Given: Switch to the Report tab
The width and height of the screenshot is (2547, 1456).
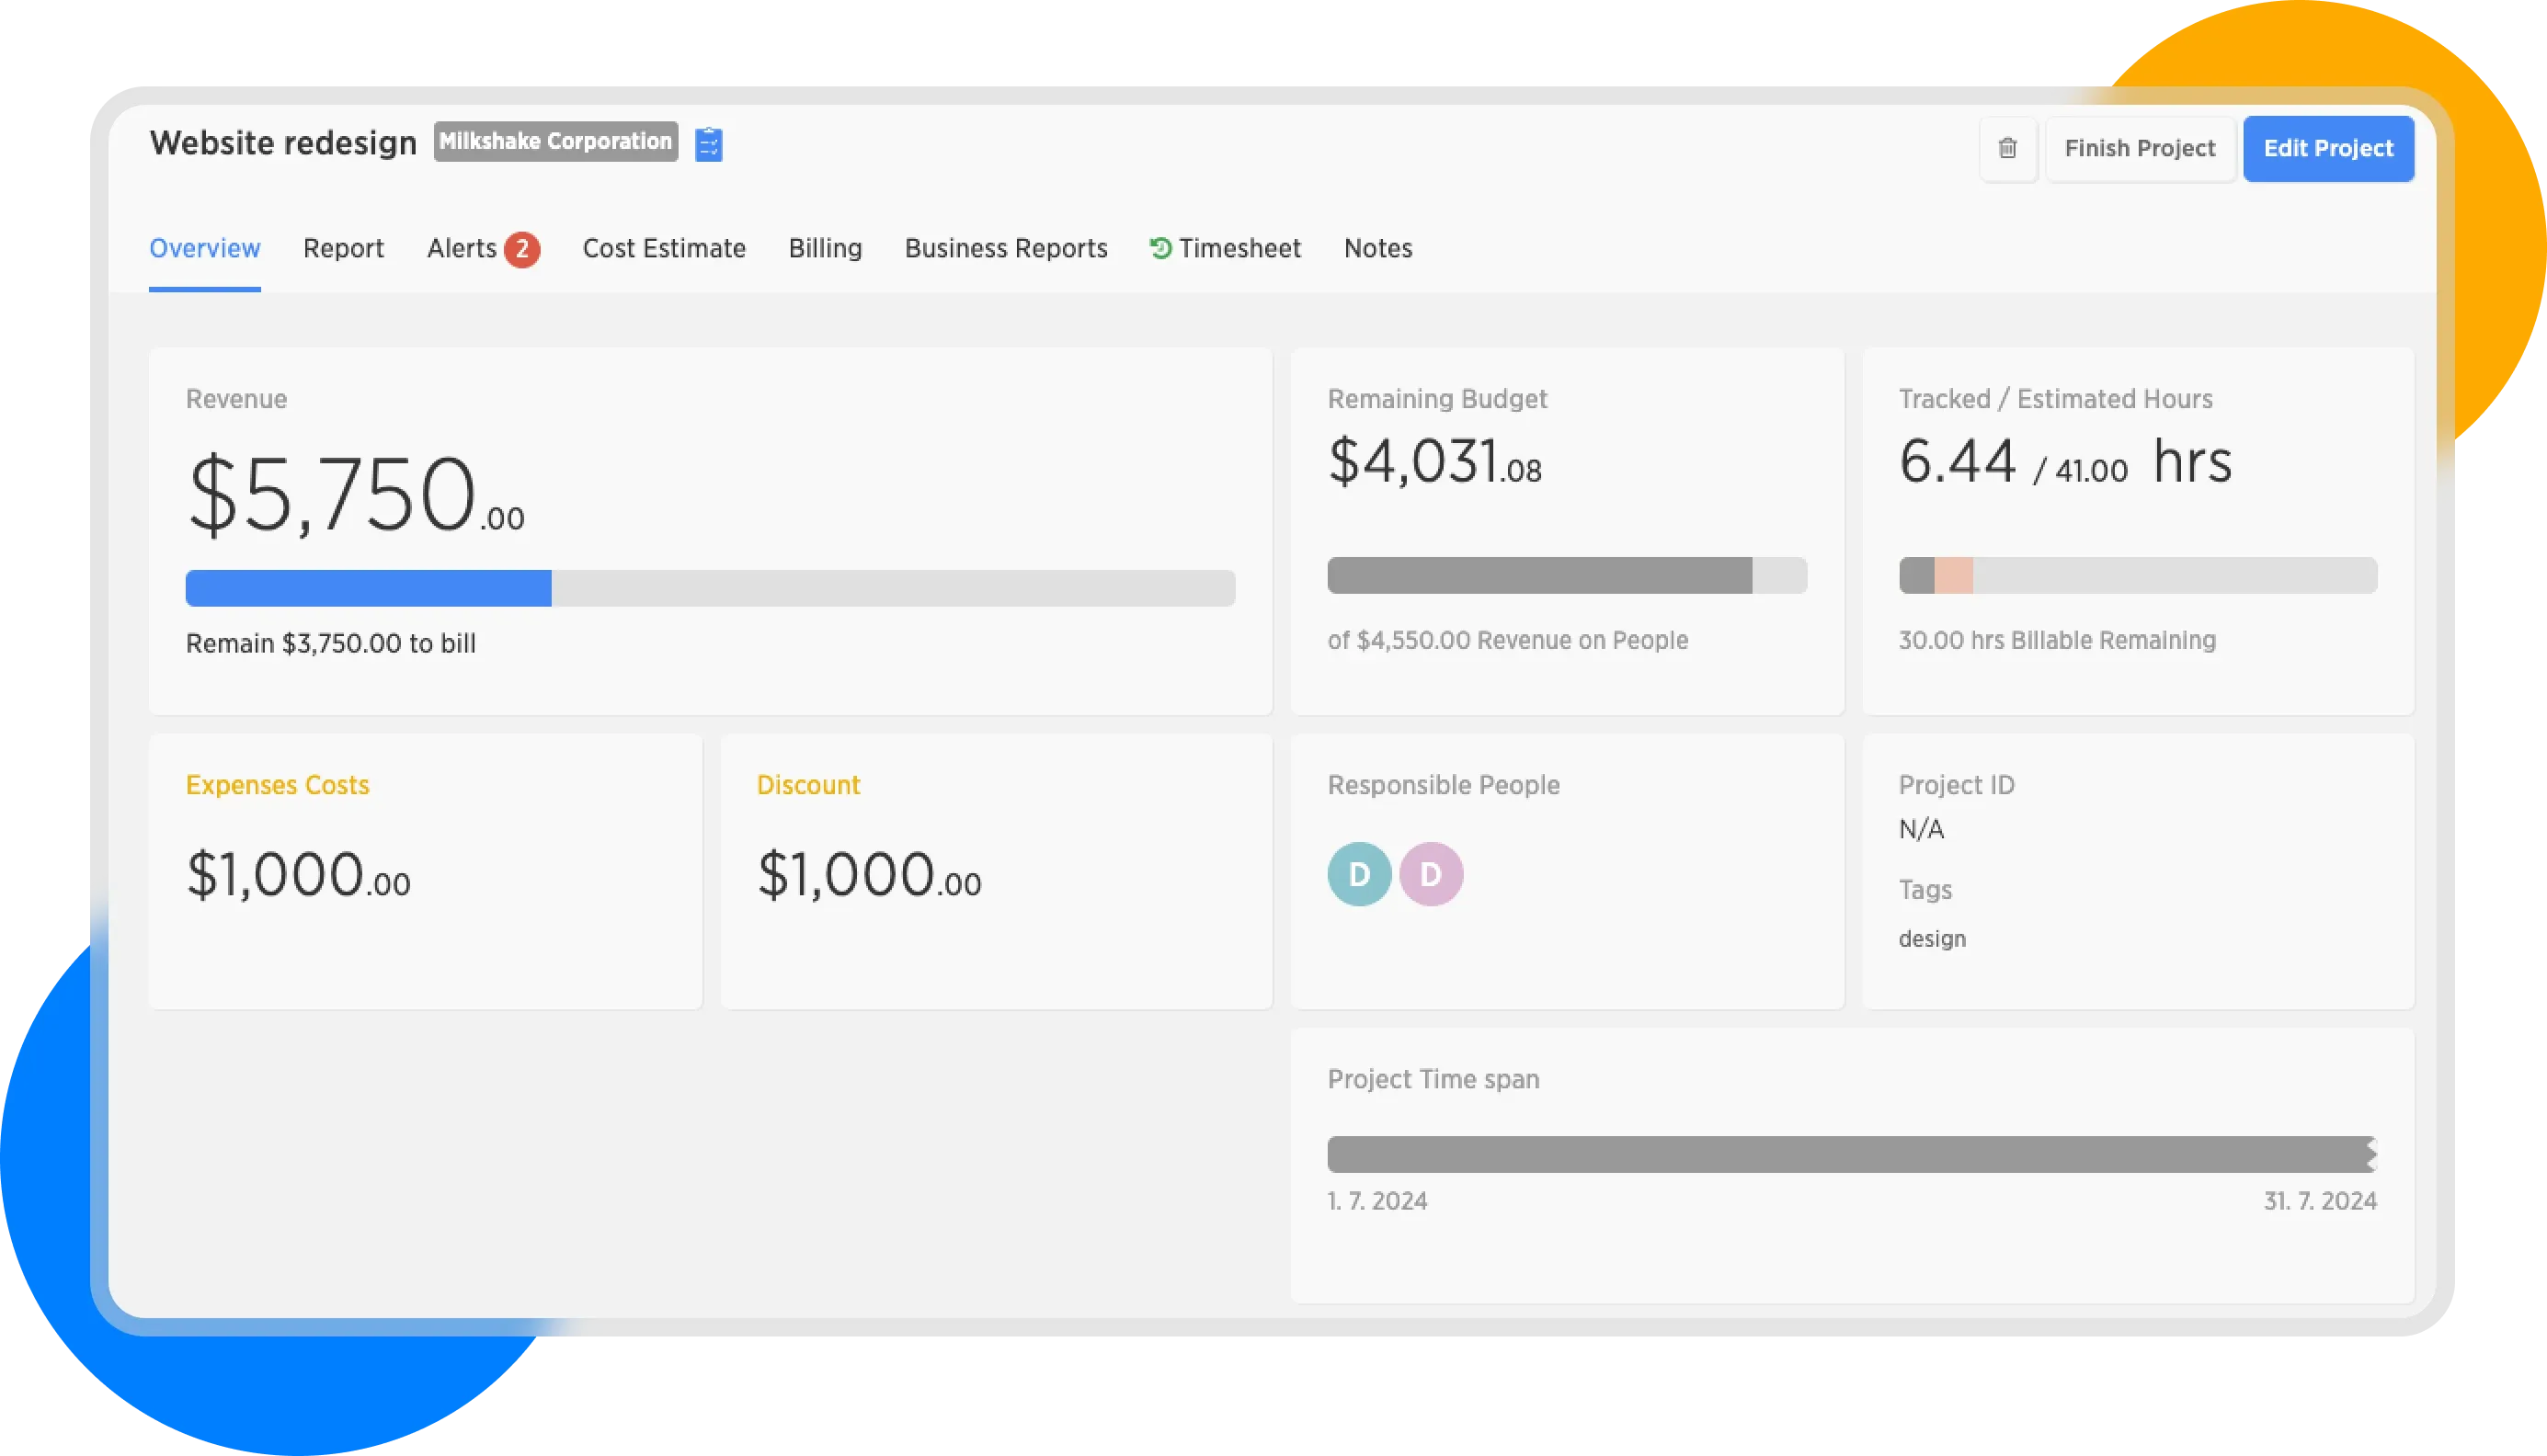Looking at the screenshot, I should coord(343,248).
